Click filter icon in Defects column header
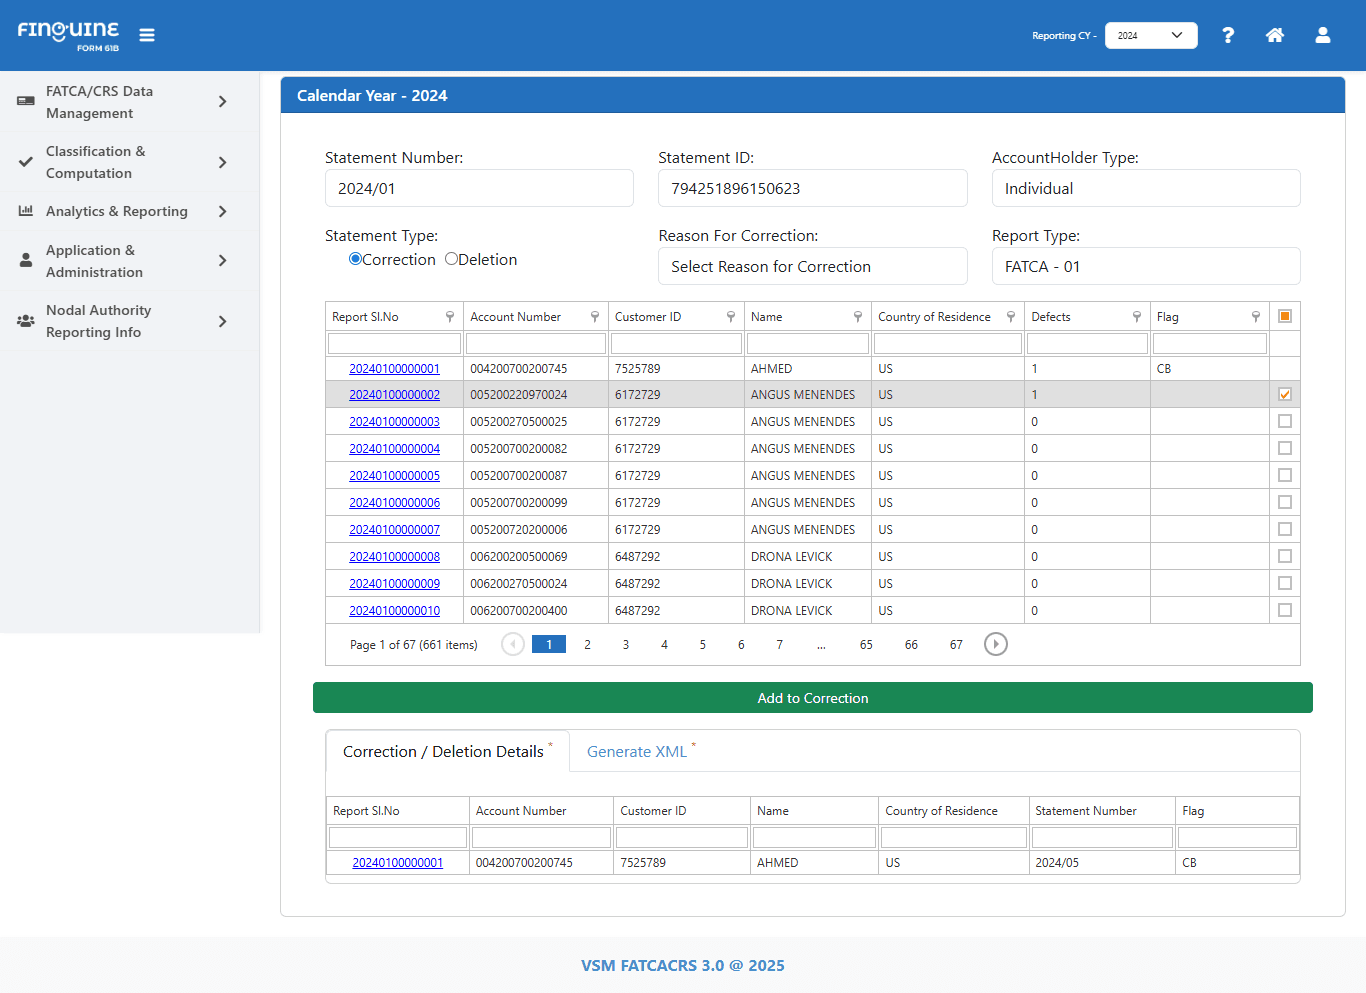1366x993 pixels. pyautogui.click(x=1137, y=317)
